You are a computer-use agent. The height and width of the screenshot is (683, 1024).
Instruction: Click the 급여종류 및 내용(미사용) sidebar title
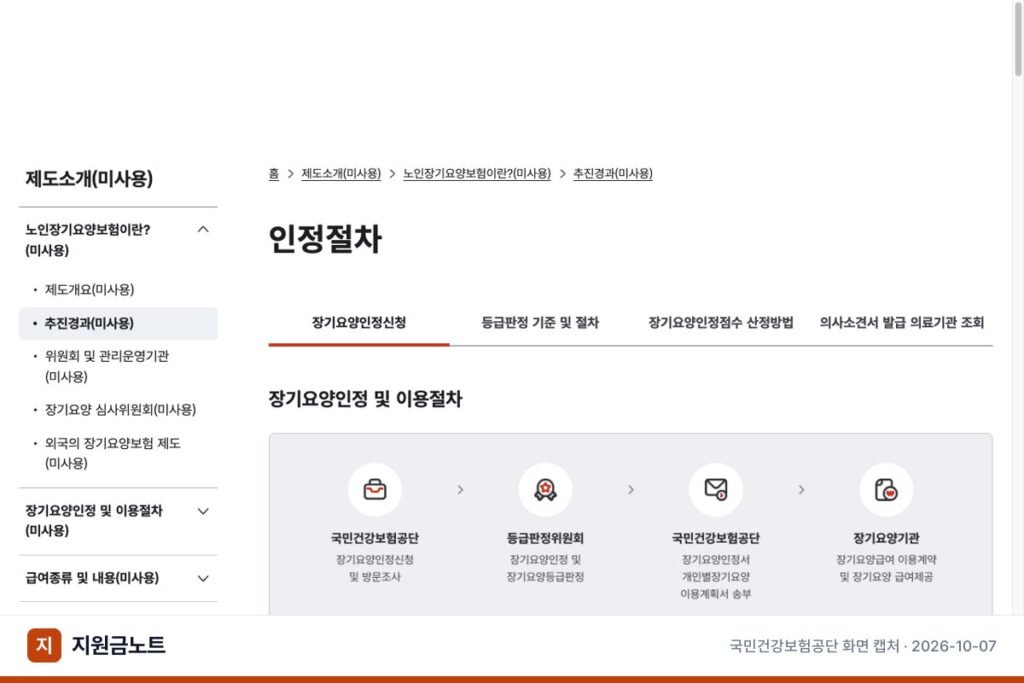tap(91, 578)
